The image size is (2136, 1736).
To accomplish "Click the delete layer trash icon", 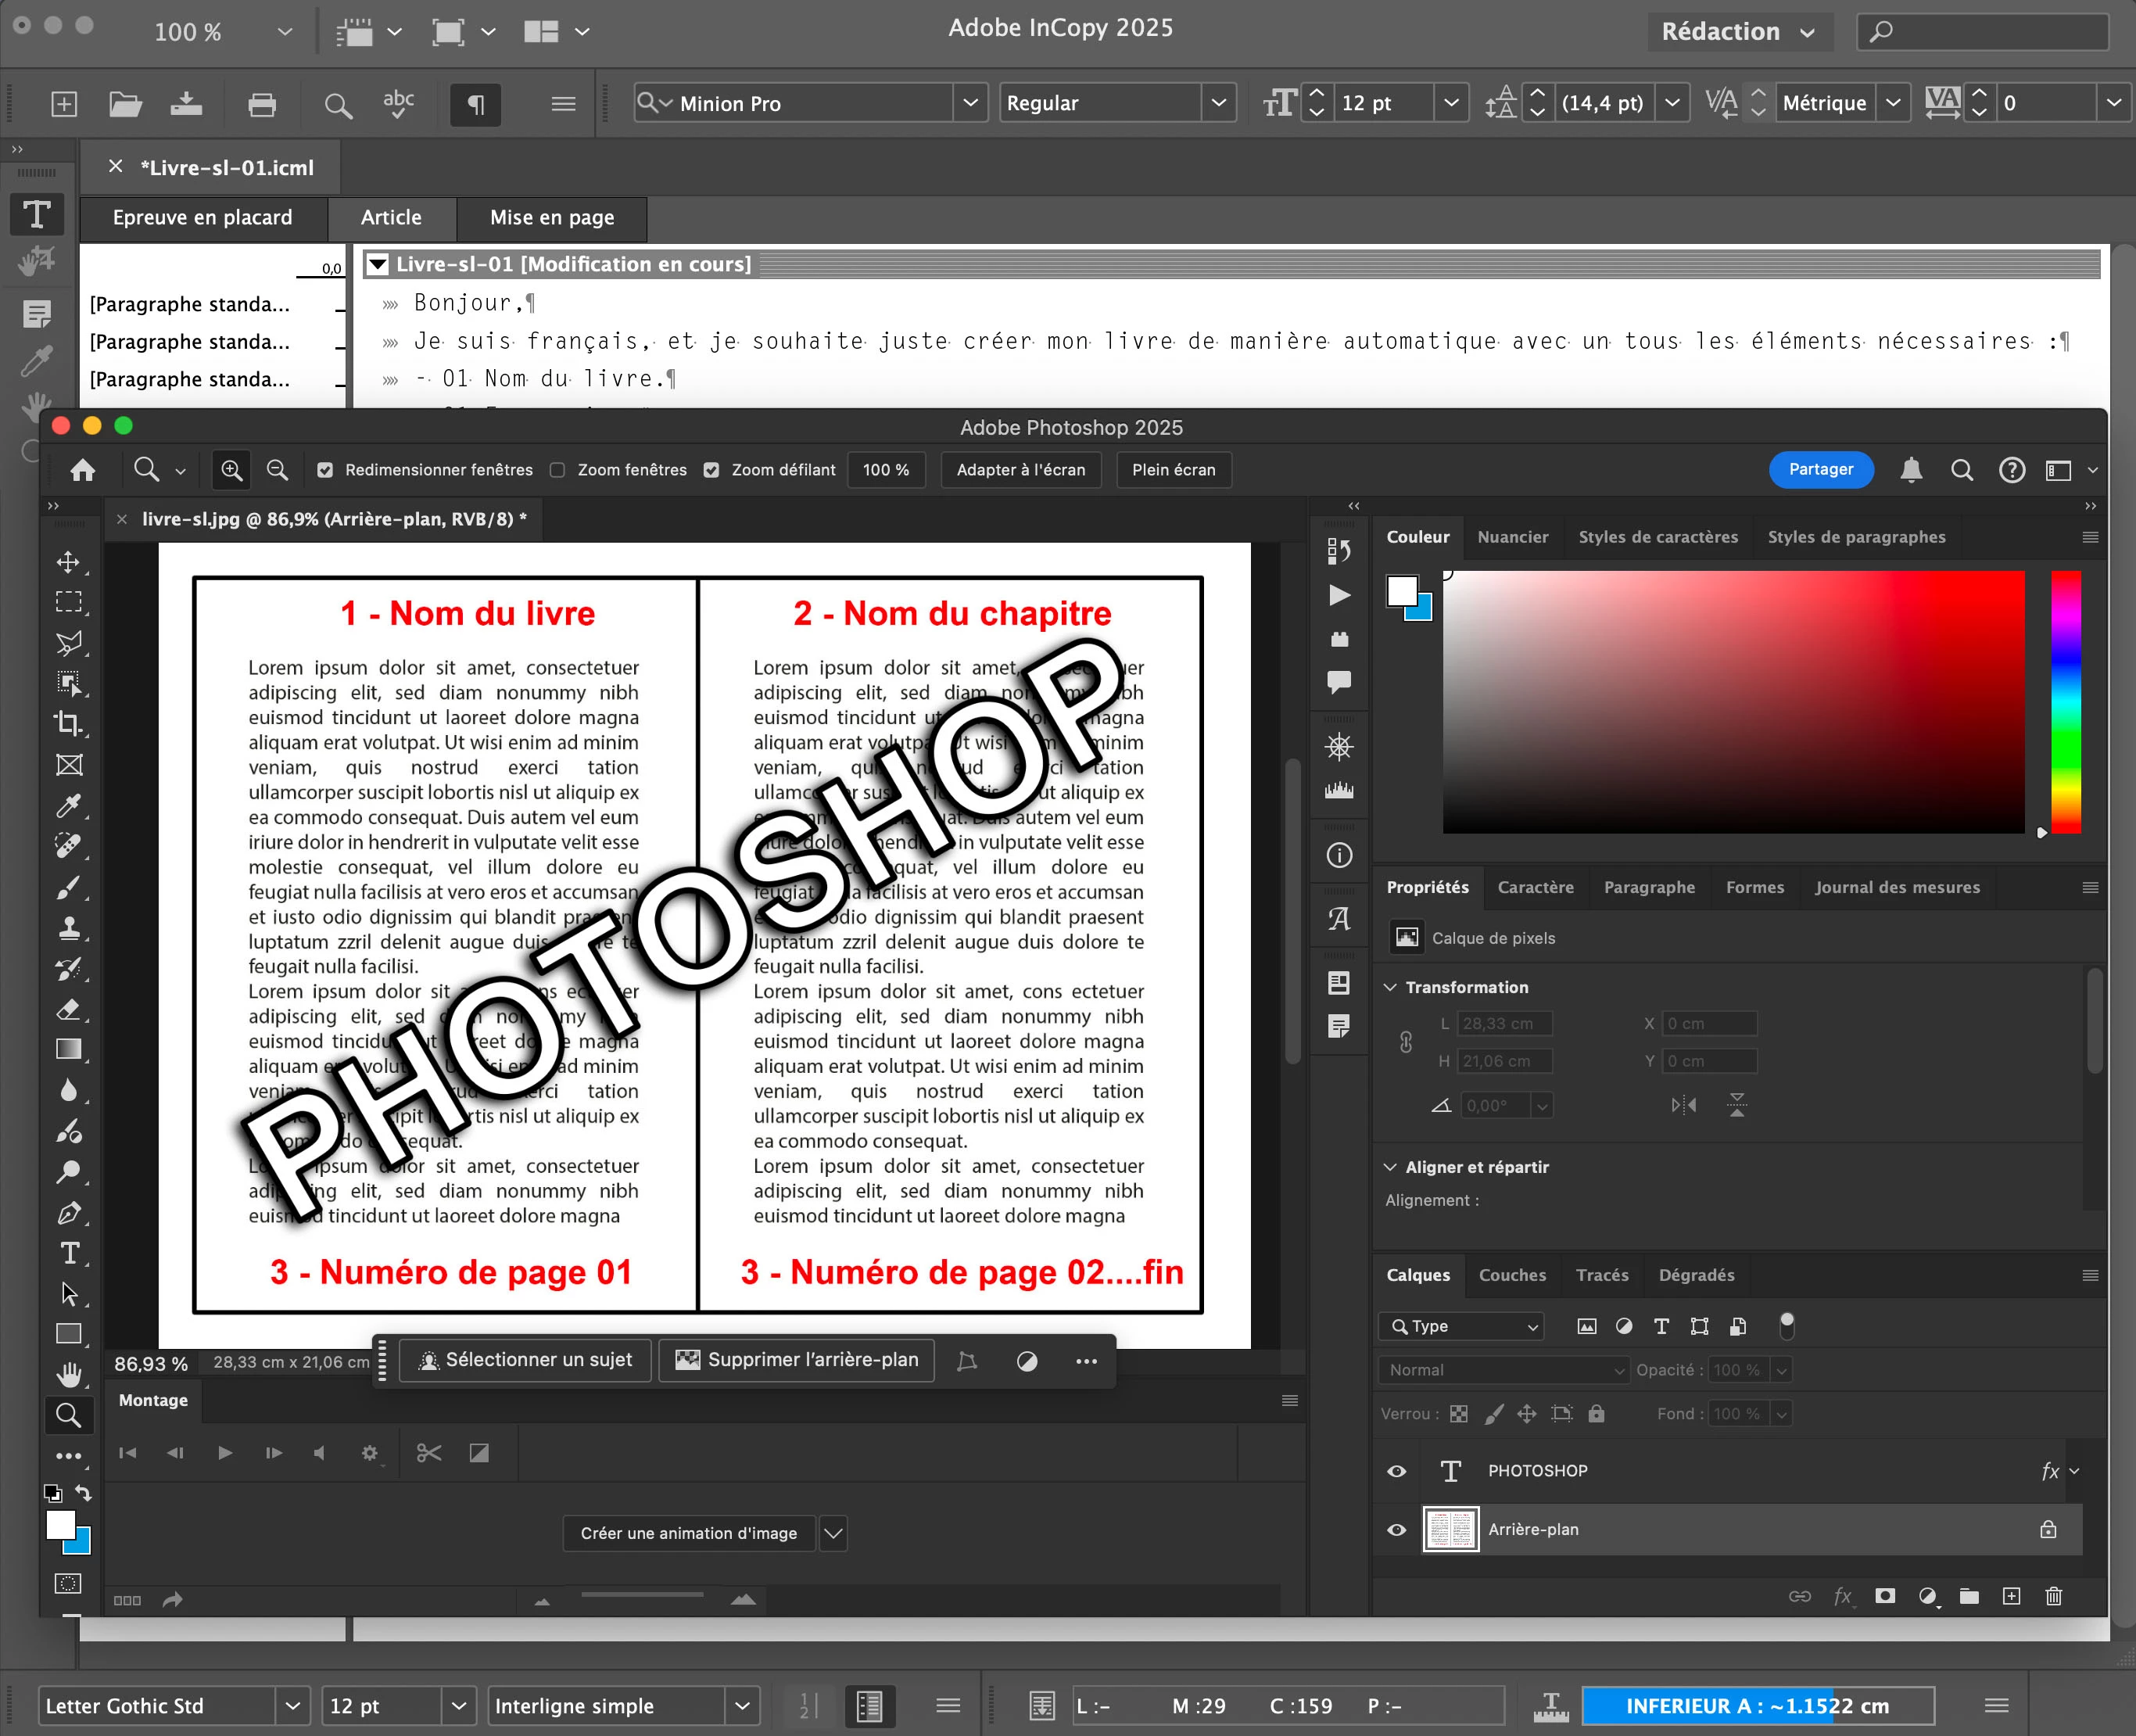I will [x=2053, y=1596].
